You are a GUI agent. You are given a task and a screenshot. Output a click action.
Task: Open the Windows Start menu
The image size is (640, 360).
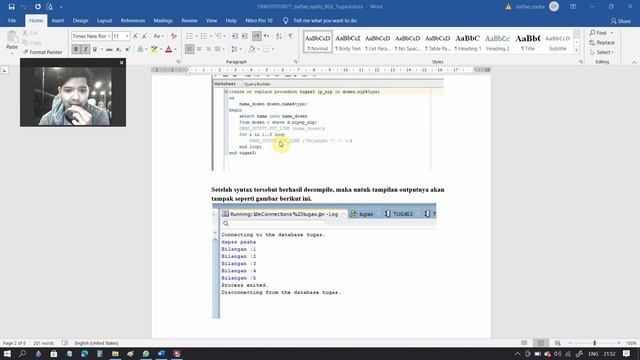click(7, 353)
